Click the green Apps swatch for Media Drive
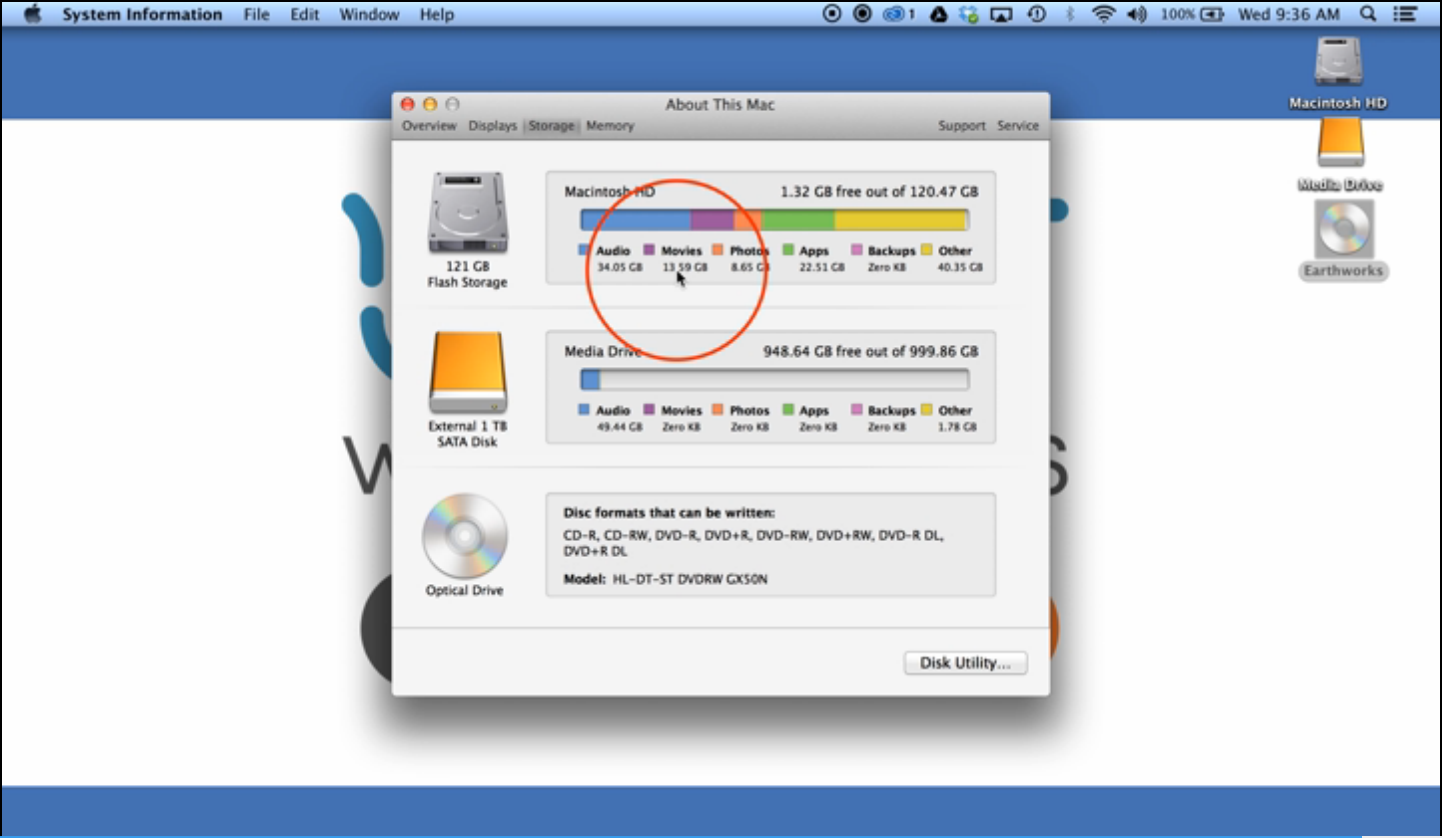Image resolution: width=1442 pixels, height=838 pixels. [788, 410]
